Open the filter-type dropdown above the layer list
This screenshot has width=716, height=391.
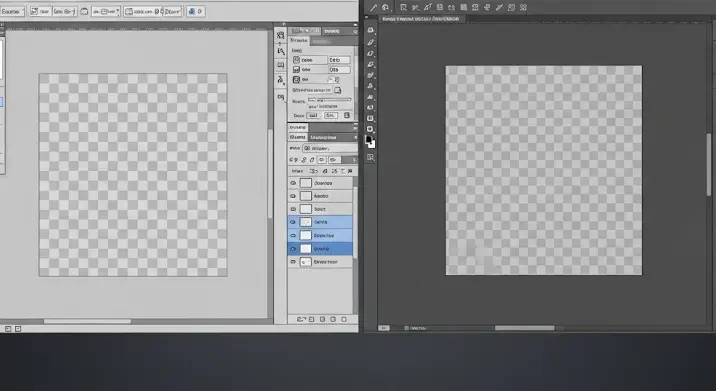[x=330, y=148]
